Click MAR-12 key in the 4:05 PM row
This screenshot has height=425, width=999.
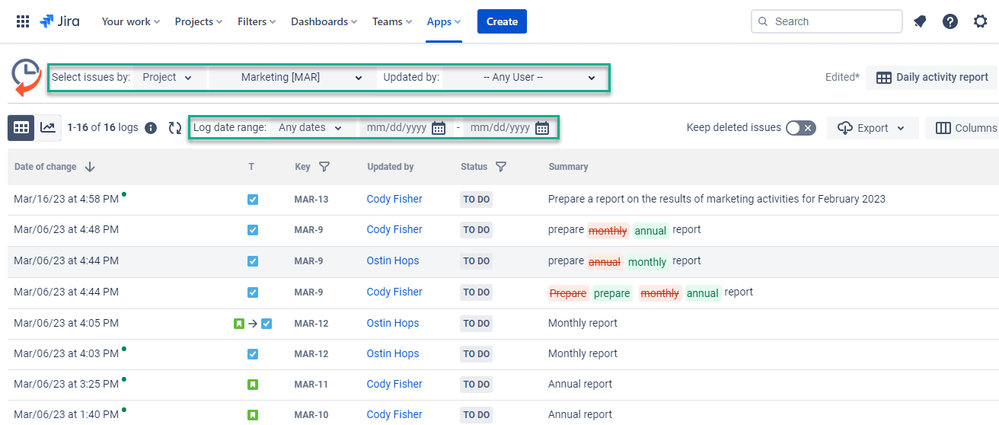pyautogui.click(x=312, y=324)
